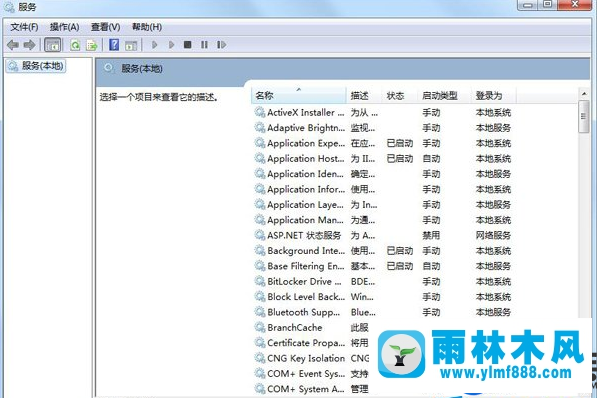Click gear icon beside CNG Key Isolation
The height and width of the screenshot is (398, 597).
click(260, 358)
